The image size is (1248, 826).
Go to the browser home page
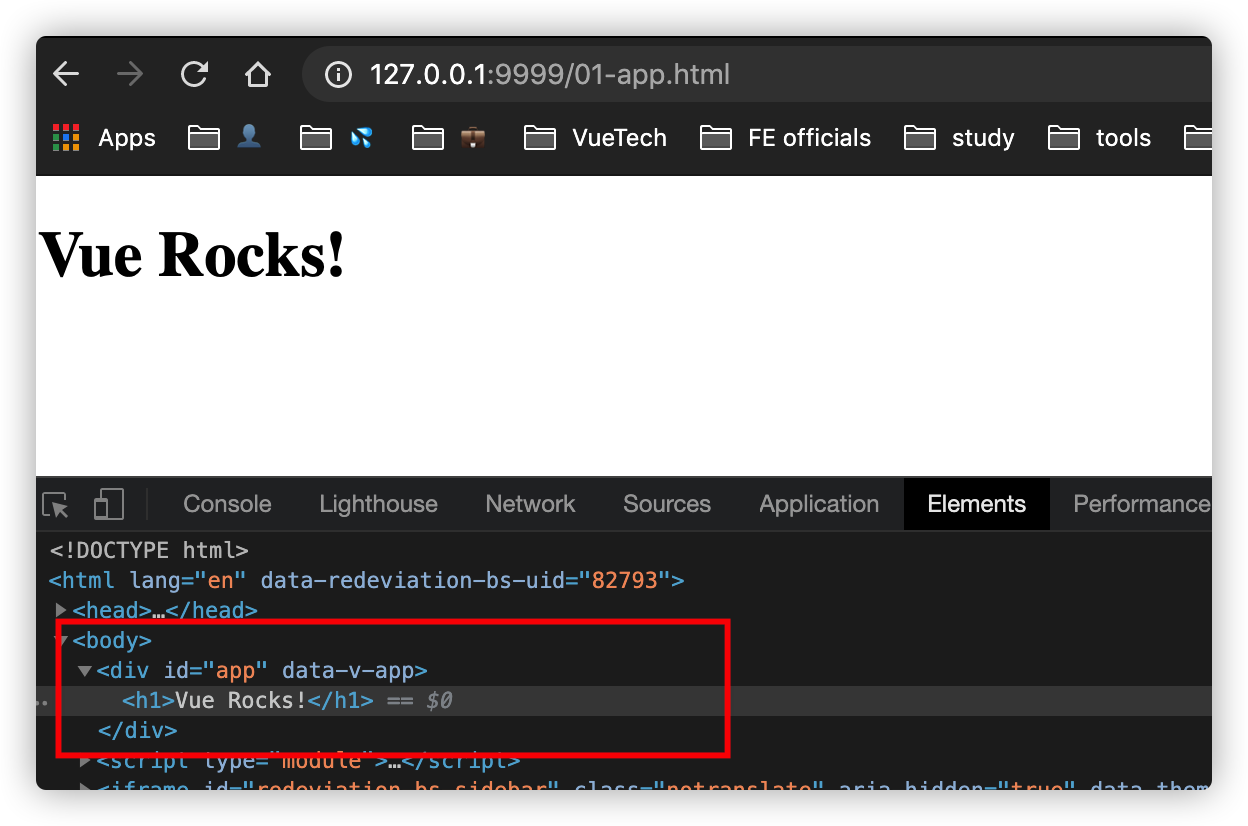(x=258, y=74)
